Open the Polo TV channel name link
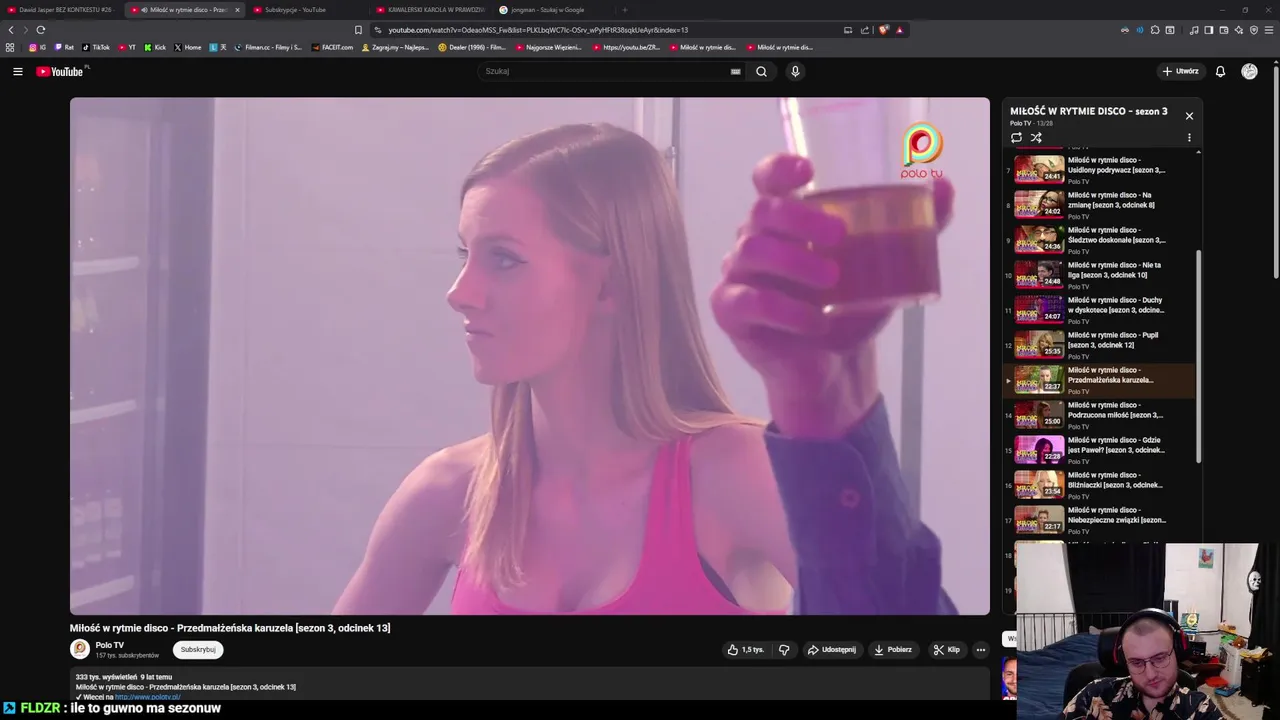The height and width of the screenshot is (720, 1280). [110, 645]
